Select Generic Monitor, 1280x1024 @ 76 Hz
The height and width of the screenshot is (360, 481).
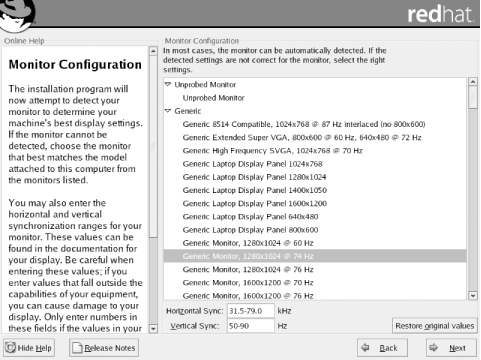pyautogui.click(x=315, y=269)
